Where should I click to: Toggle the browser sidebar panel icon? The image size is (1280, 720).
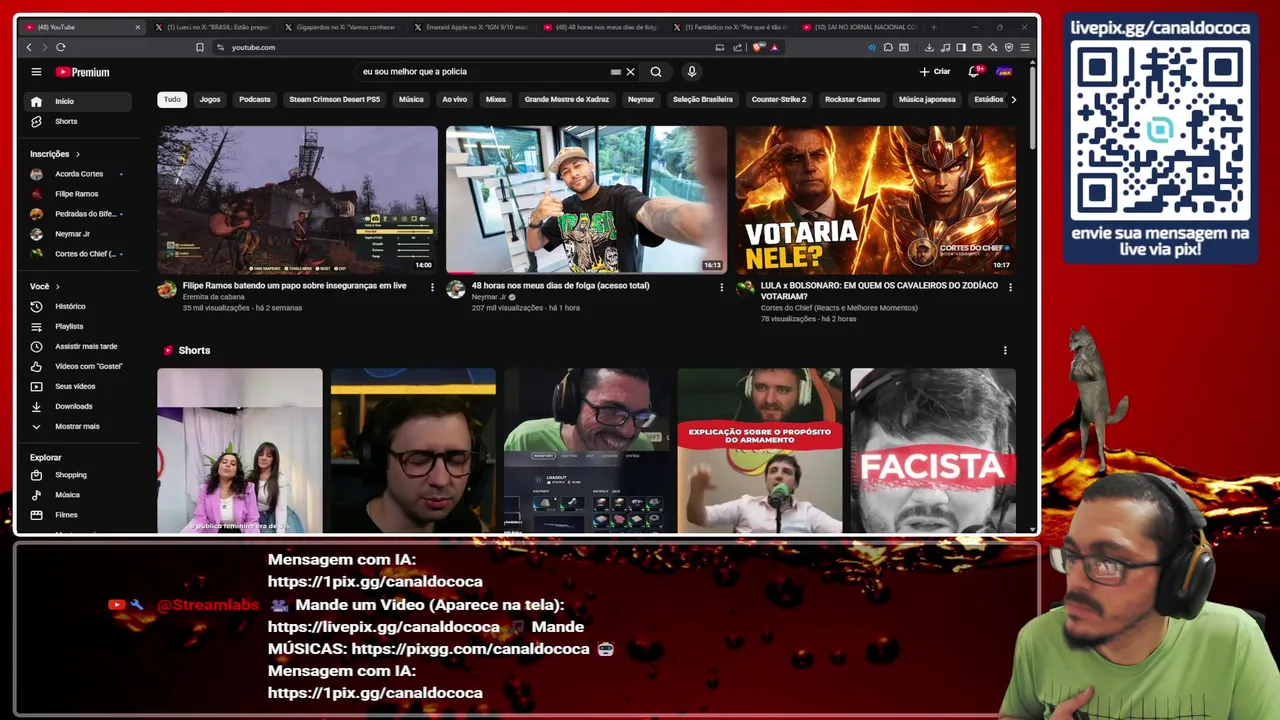click(x=961, y=47)
